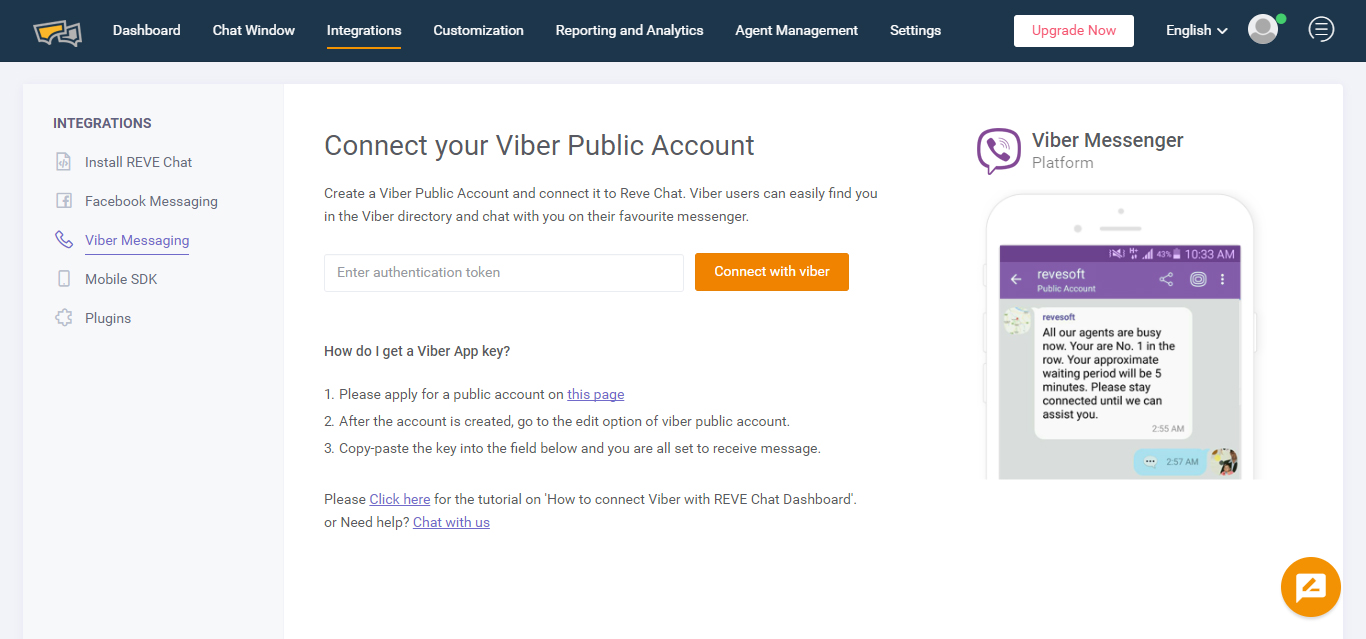
Task: Open the Agent Management tab
Action: pos(796,30)
